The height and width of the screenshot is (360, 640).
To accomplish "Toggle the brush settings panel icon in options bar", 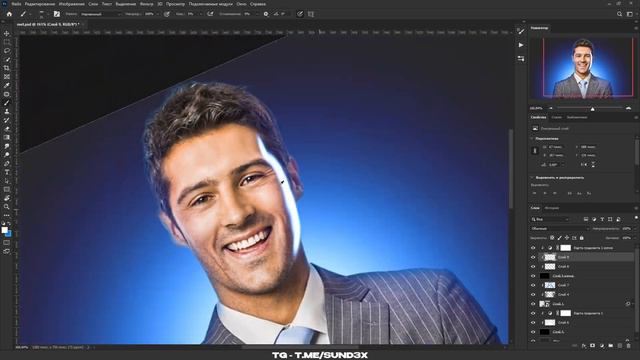I will pos(56,14).
